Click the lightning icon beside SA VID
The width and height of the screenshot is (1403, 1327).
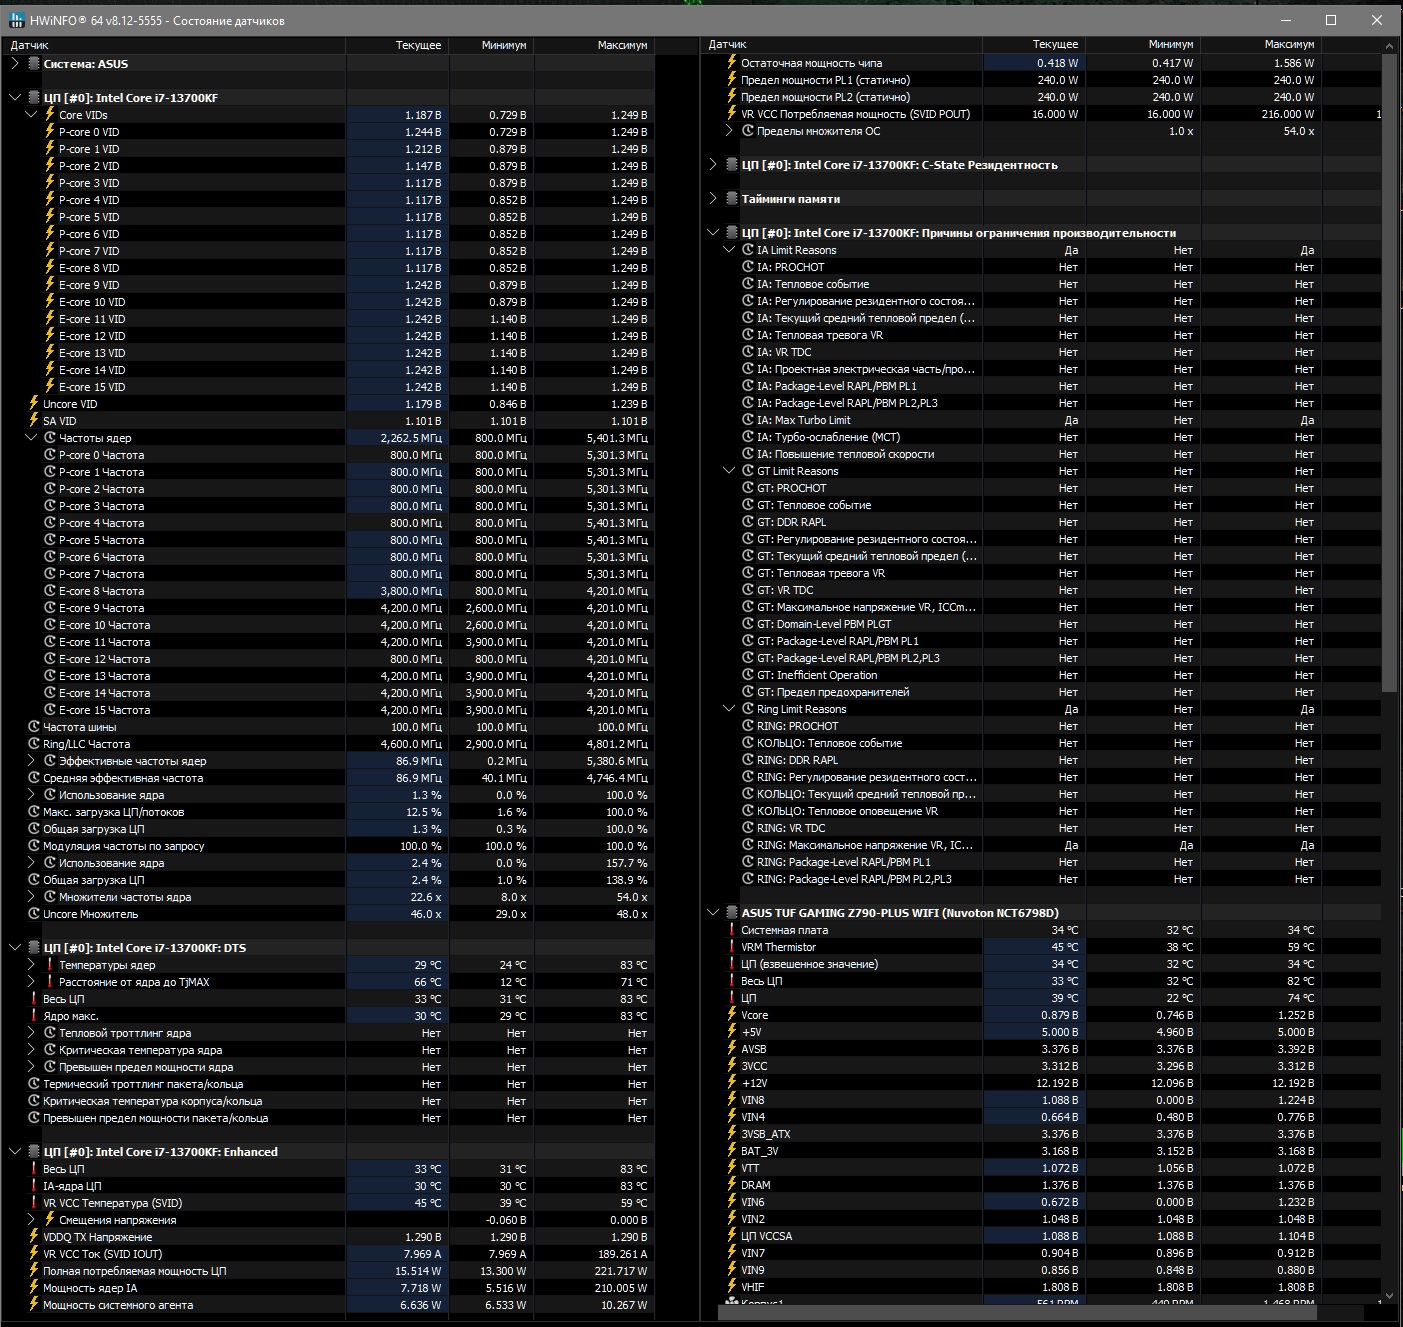(34, 421)
